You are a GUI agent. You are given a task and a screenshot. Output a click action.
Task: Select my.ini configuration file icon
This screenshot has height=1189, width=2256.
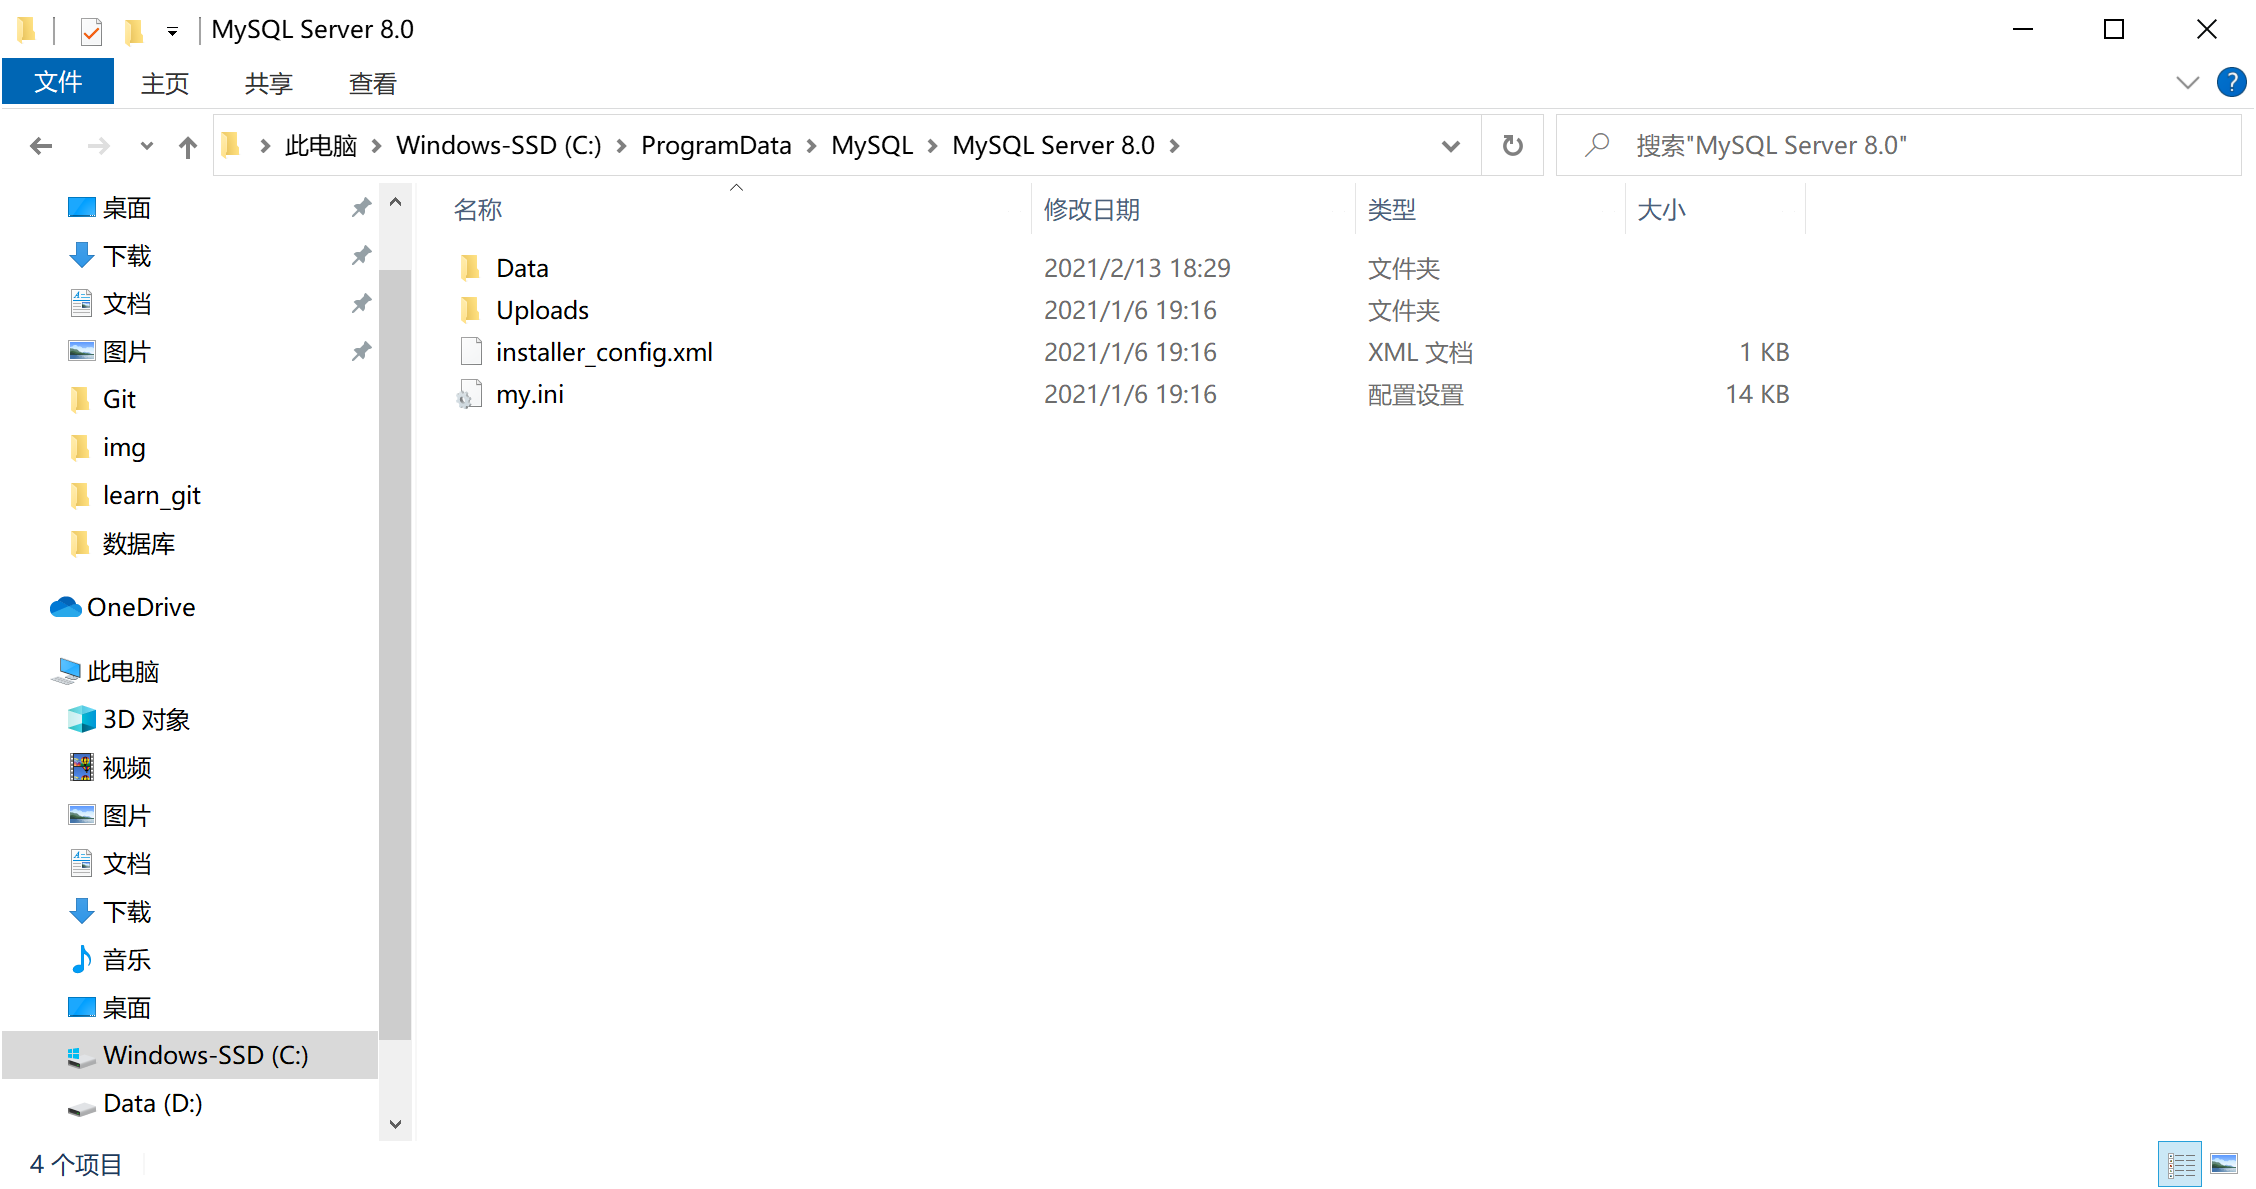click(470, 394)
